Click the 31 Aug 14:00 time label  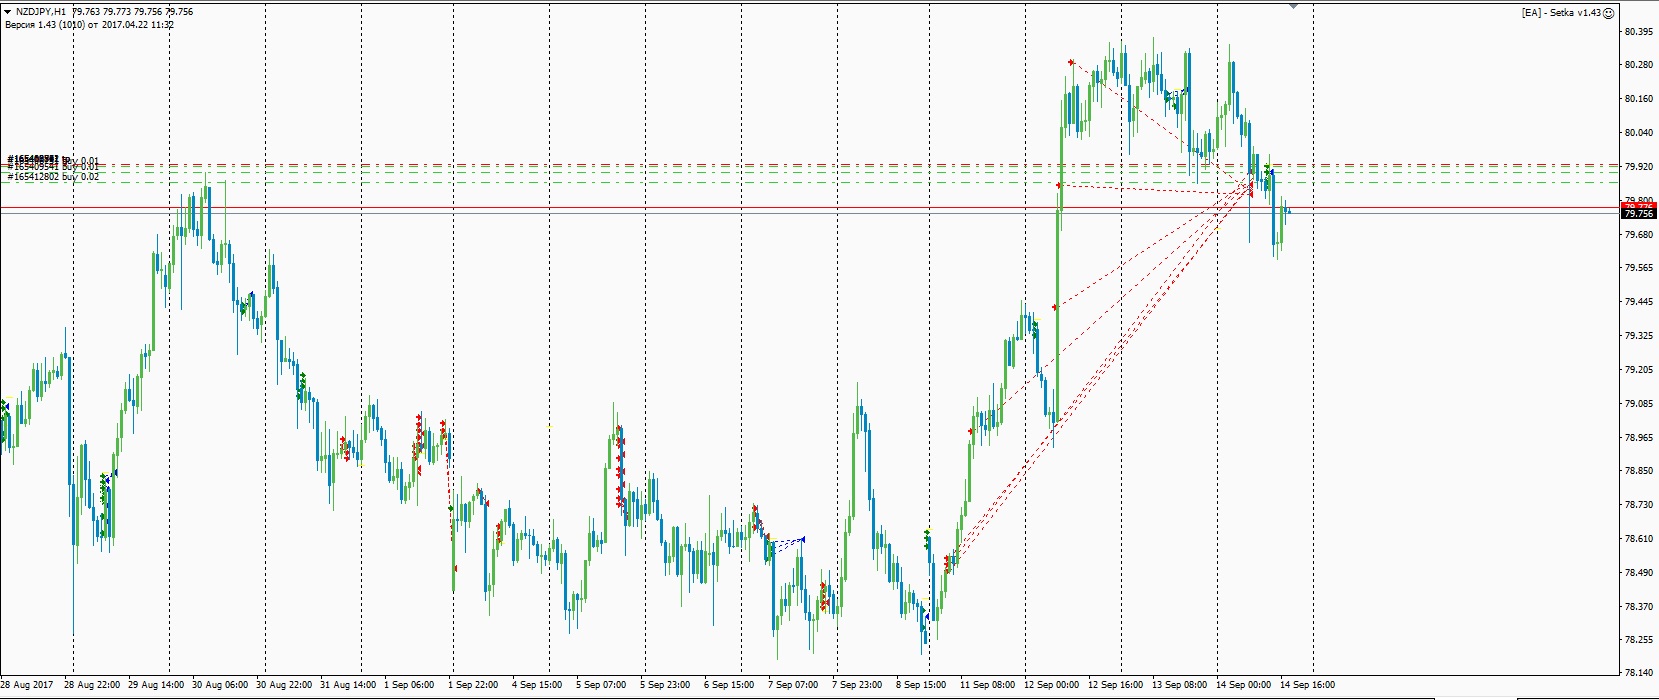pos(349,685)
